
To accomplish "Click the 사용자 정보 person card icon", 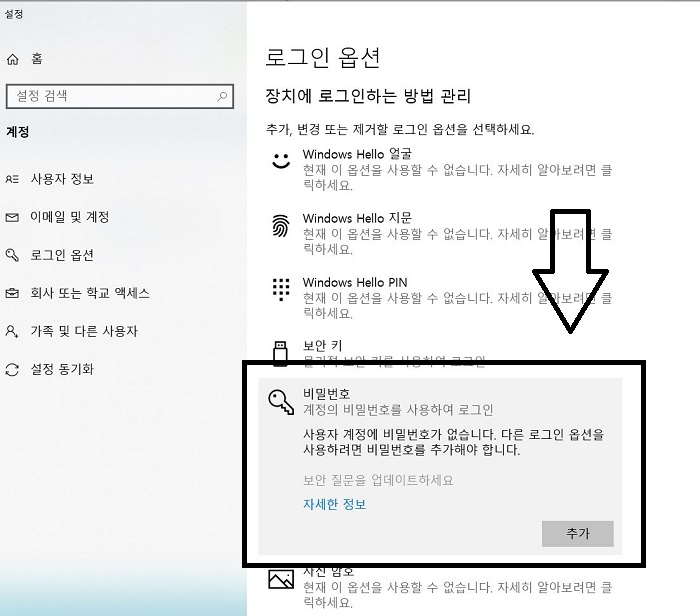I will coord(12,179).
